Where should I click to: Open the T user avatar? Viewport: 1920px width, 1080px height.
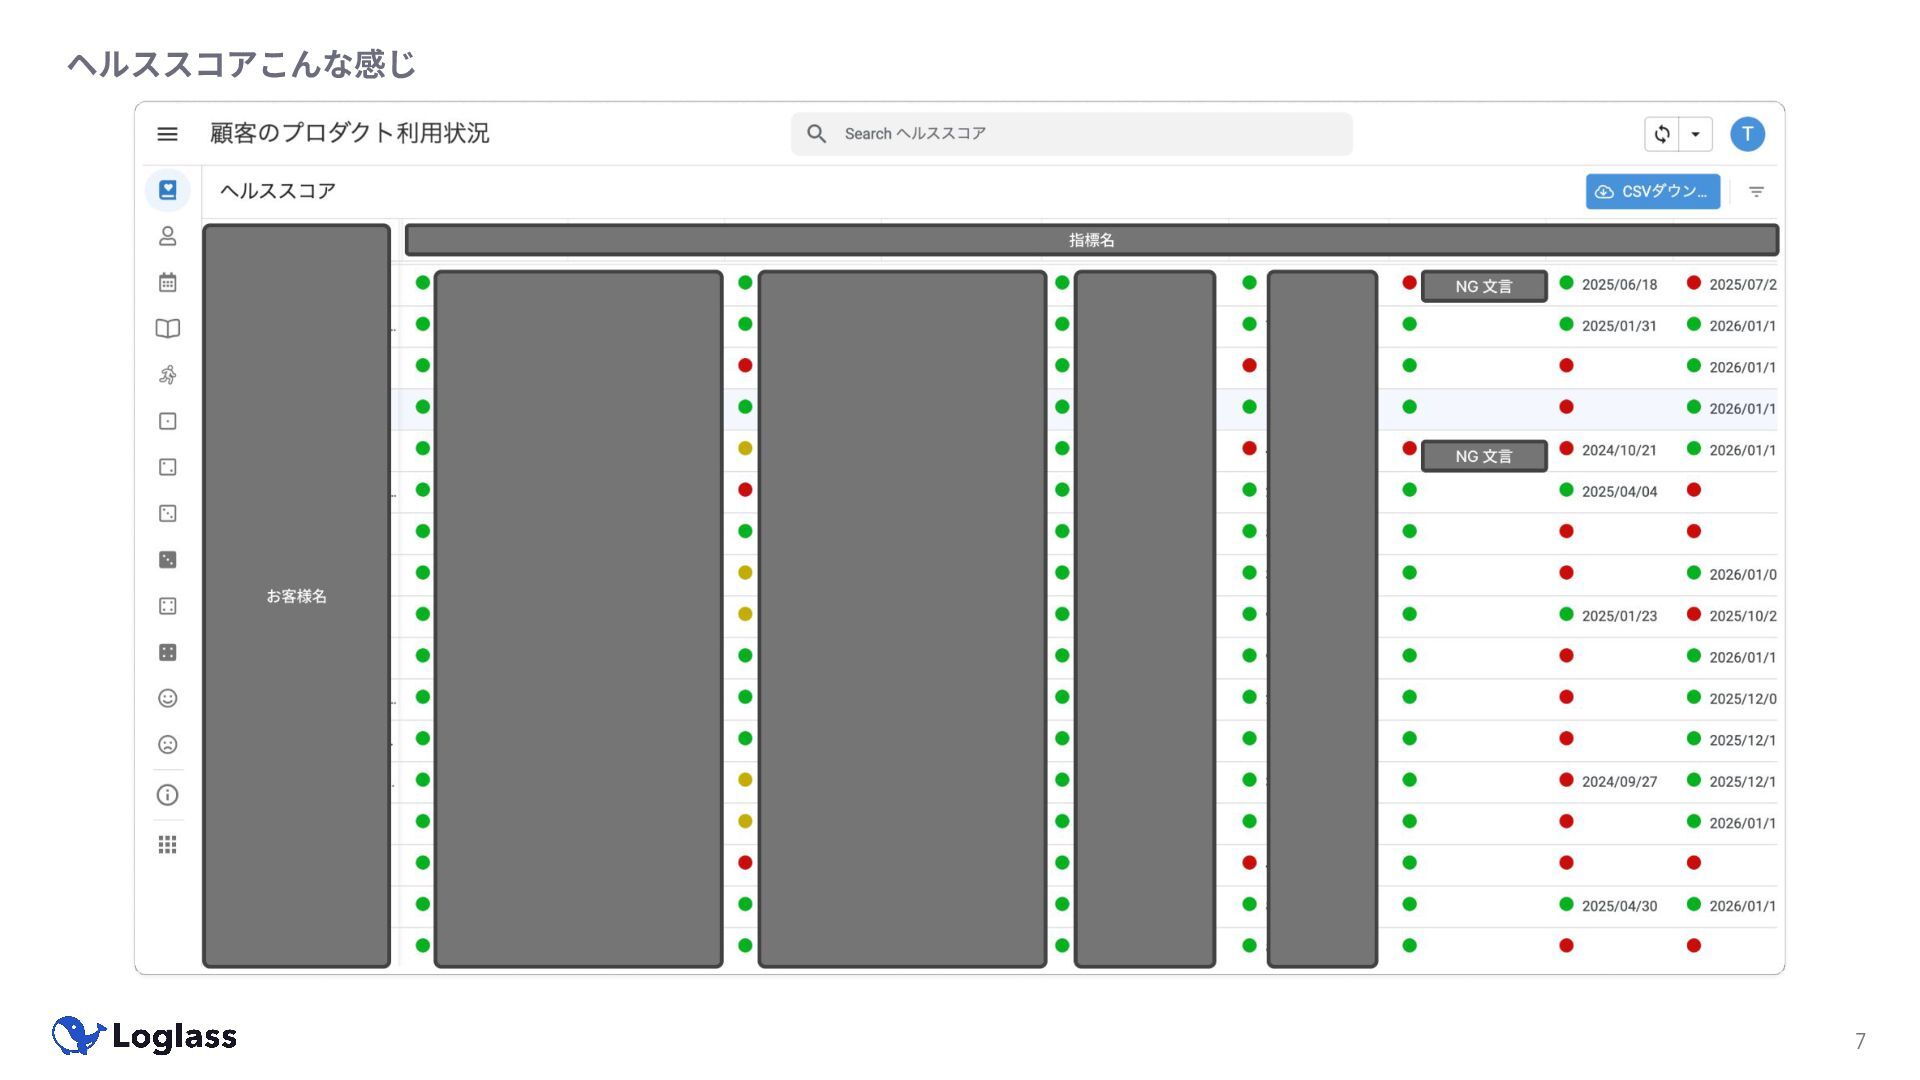tap(1747, 134)
